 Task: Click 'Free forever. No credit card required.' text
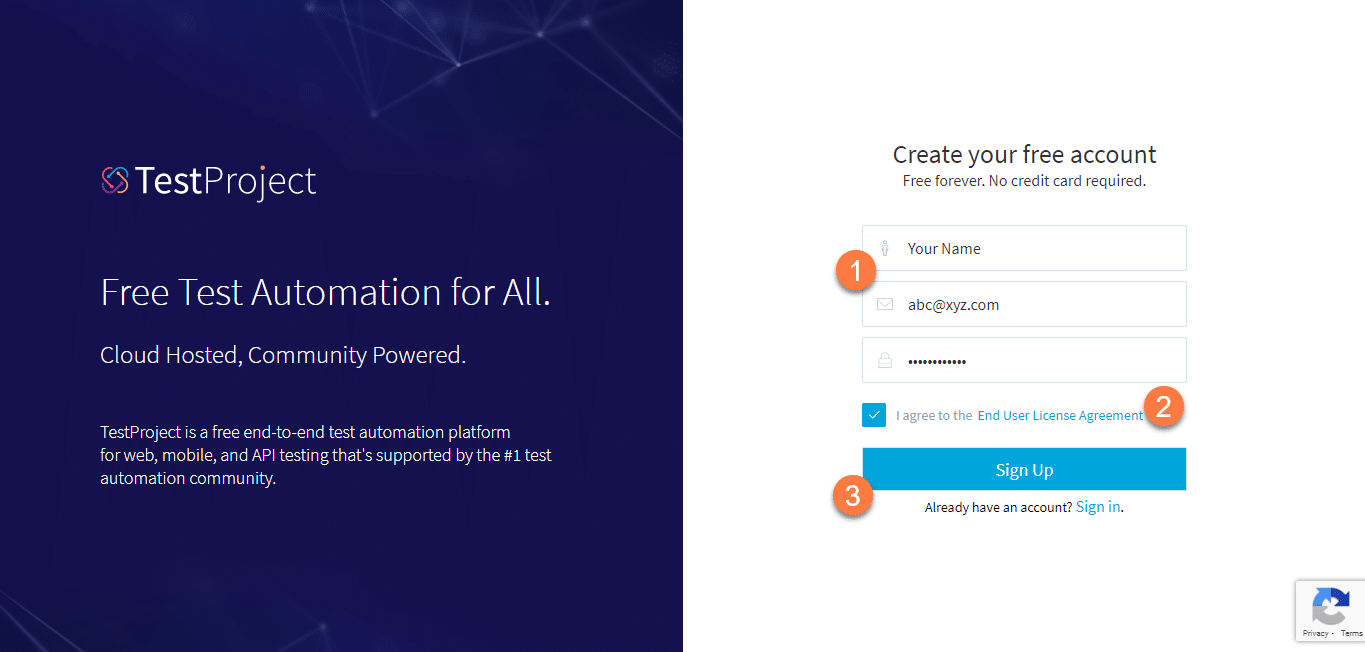[1024, 182]
